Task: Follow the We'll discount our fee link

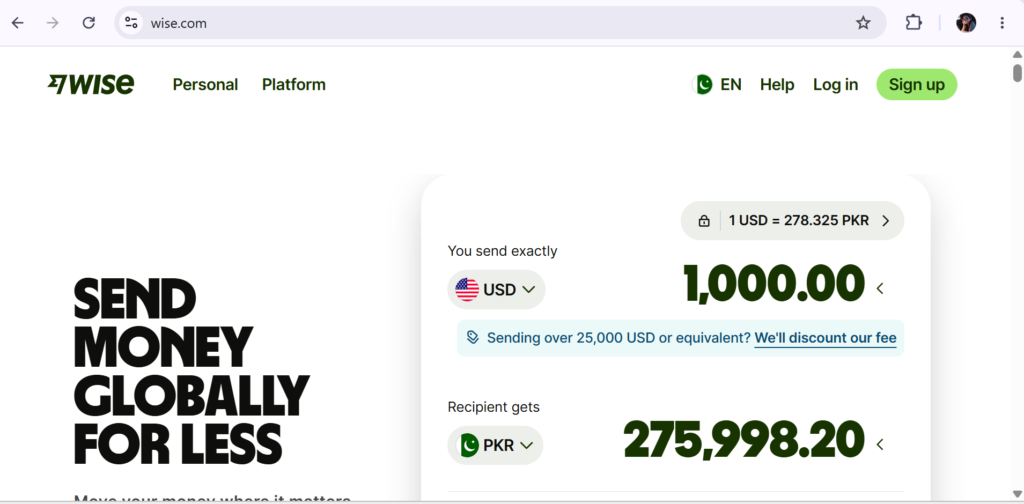Action: (x=825, y=338)
